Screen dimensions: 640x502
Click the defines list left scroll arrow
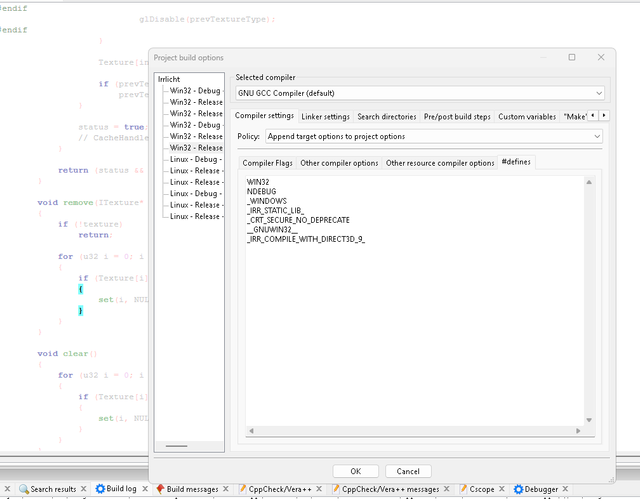click(251, 431)
